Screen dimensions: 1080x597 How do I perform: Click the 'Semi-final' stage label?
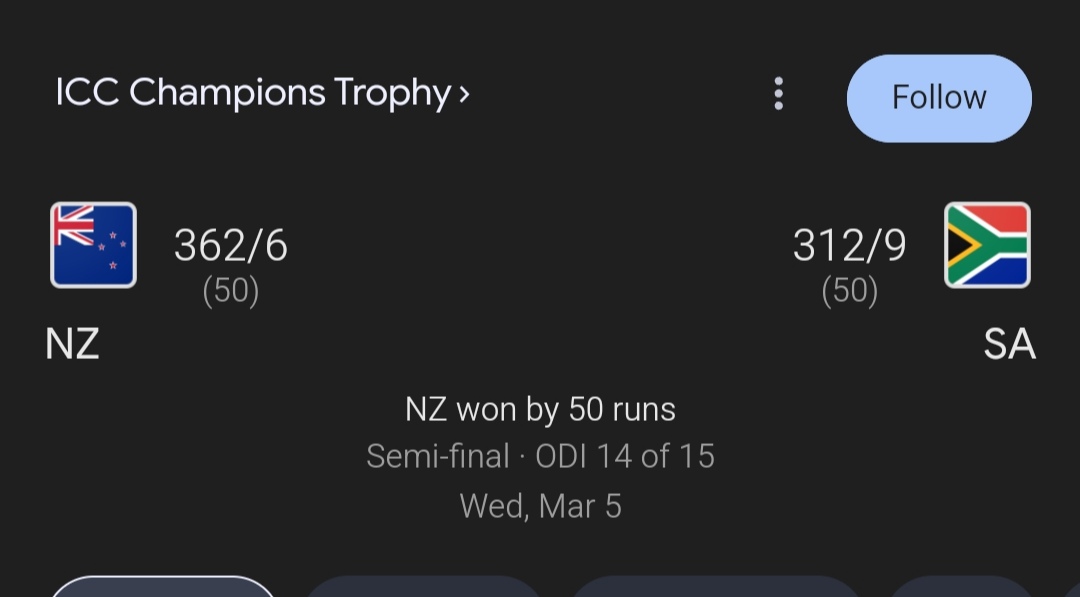(x=438, y=457)
